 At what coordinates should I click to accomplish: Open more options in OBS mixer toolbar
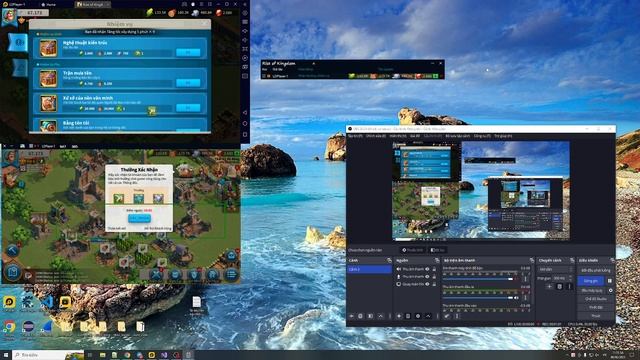coord(457,316)
